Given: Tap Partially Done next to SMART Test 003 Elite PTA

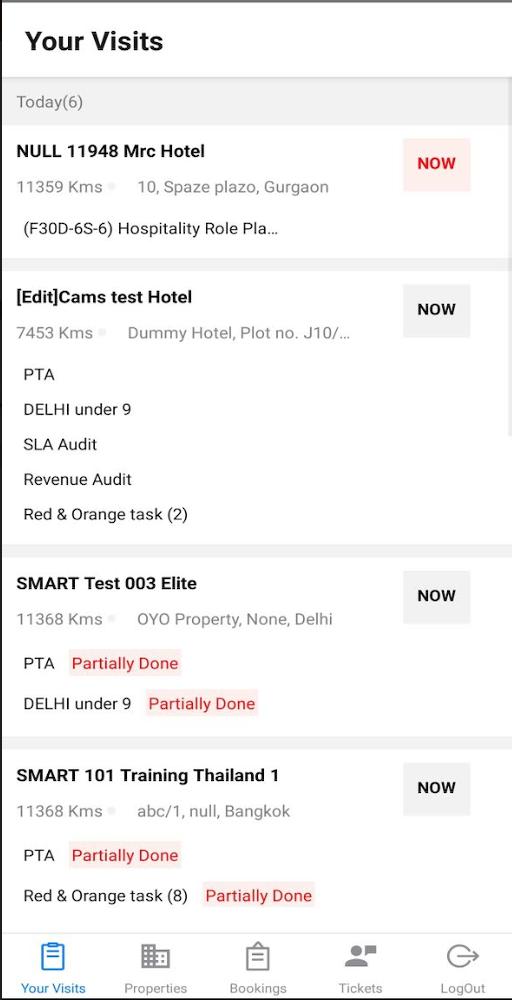Looking at the screenshot, I should (125, 664).
